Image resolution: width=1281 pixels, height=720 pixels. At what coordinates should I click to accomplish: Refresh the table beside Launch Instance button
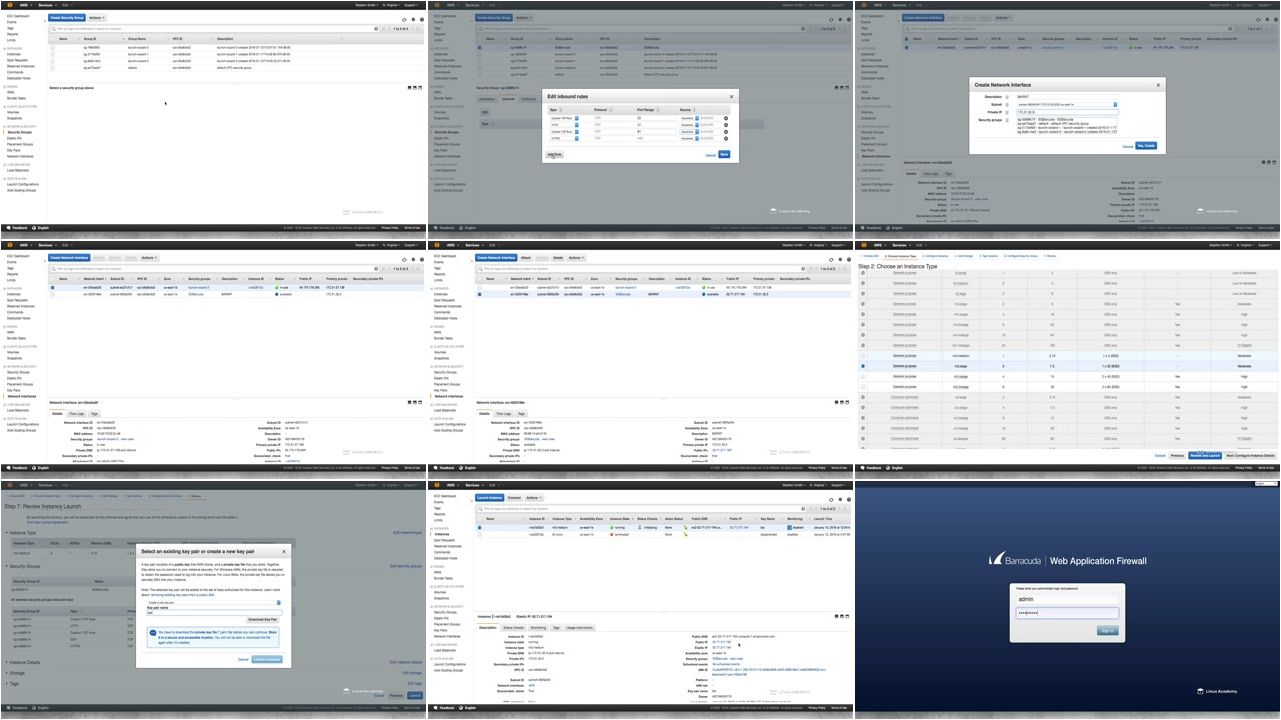coord(831,500)
